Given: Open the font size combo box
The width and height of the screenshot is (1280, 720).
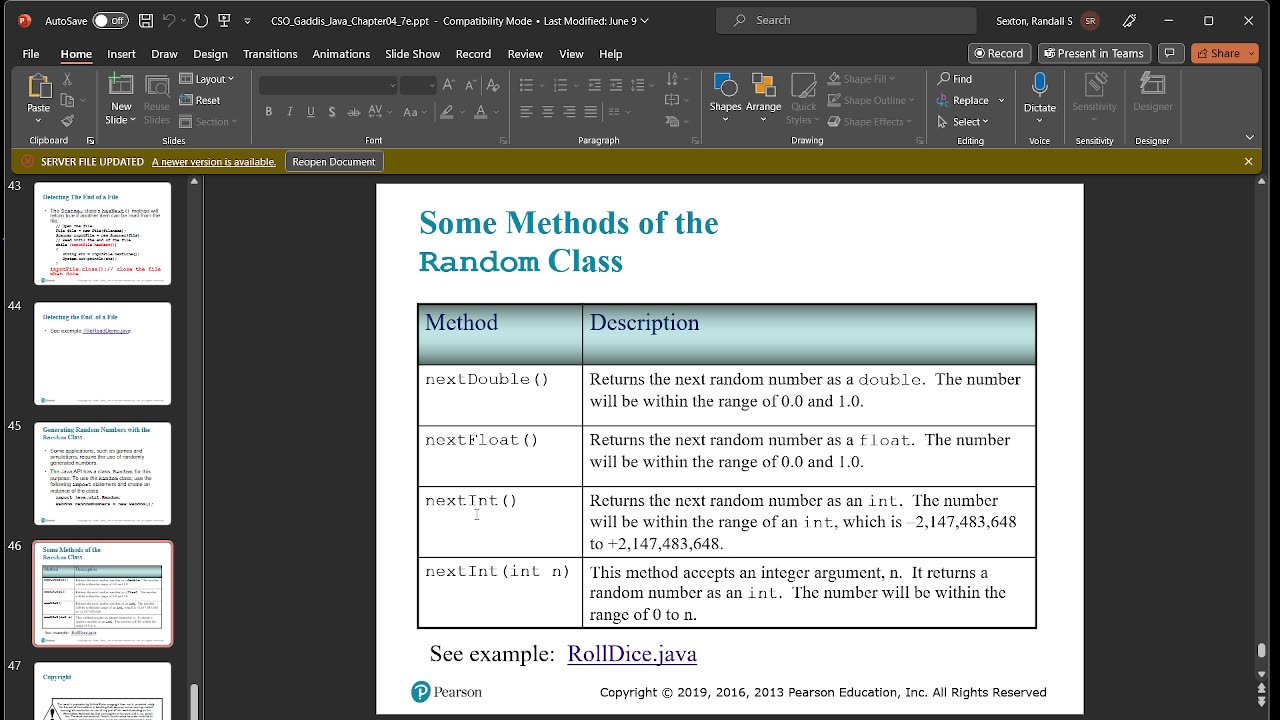Looking at the screenshot, I should tap(417, 85).
